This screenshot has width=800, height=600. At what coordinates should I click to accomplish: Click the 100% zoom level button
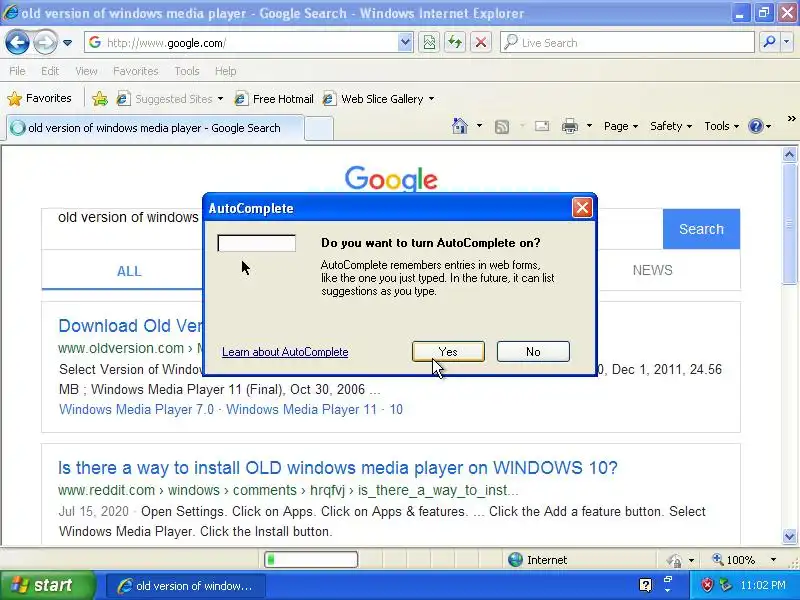[735, 560]
